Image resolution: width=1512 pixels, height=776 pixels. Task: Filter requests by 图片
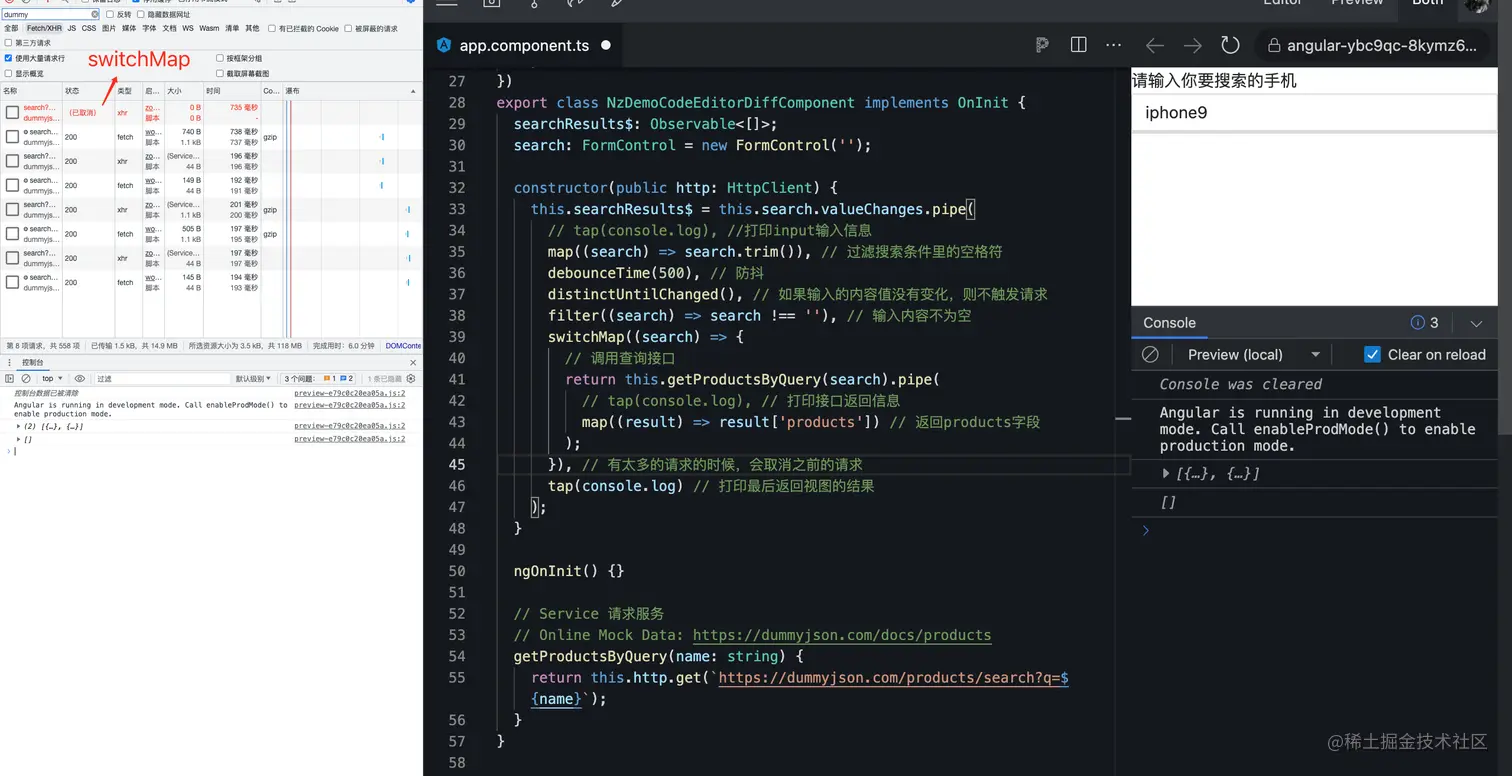click(x=109, y=29)
